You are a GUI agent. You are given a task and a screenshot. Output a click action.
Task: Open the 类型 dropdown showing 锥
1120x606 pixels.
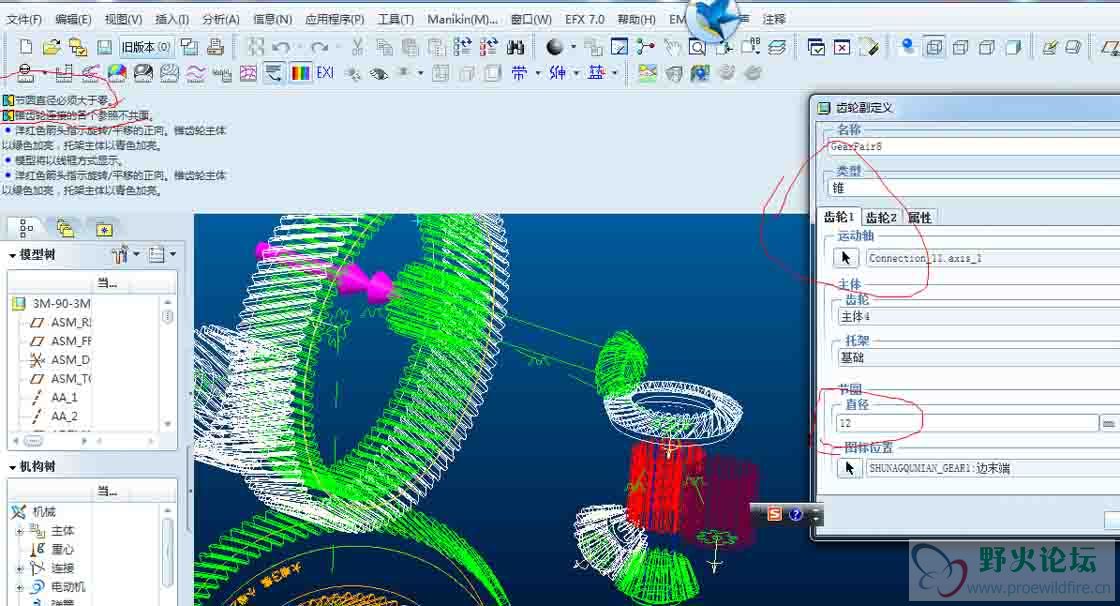pos(973,188)
